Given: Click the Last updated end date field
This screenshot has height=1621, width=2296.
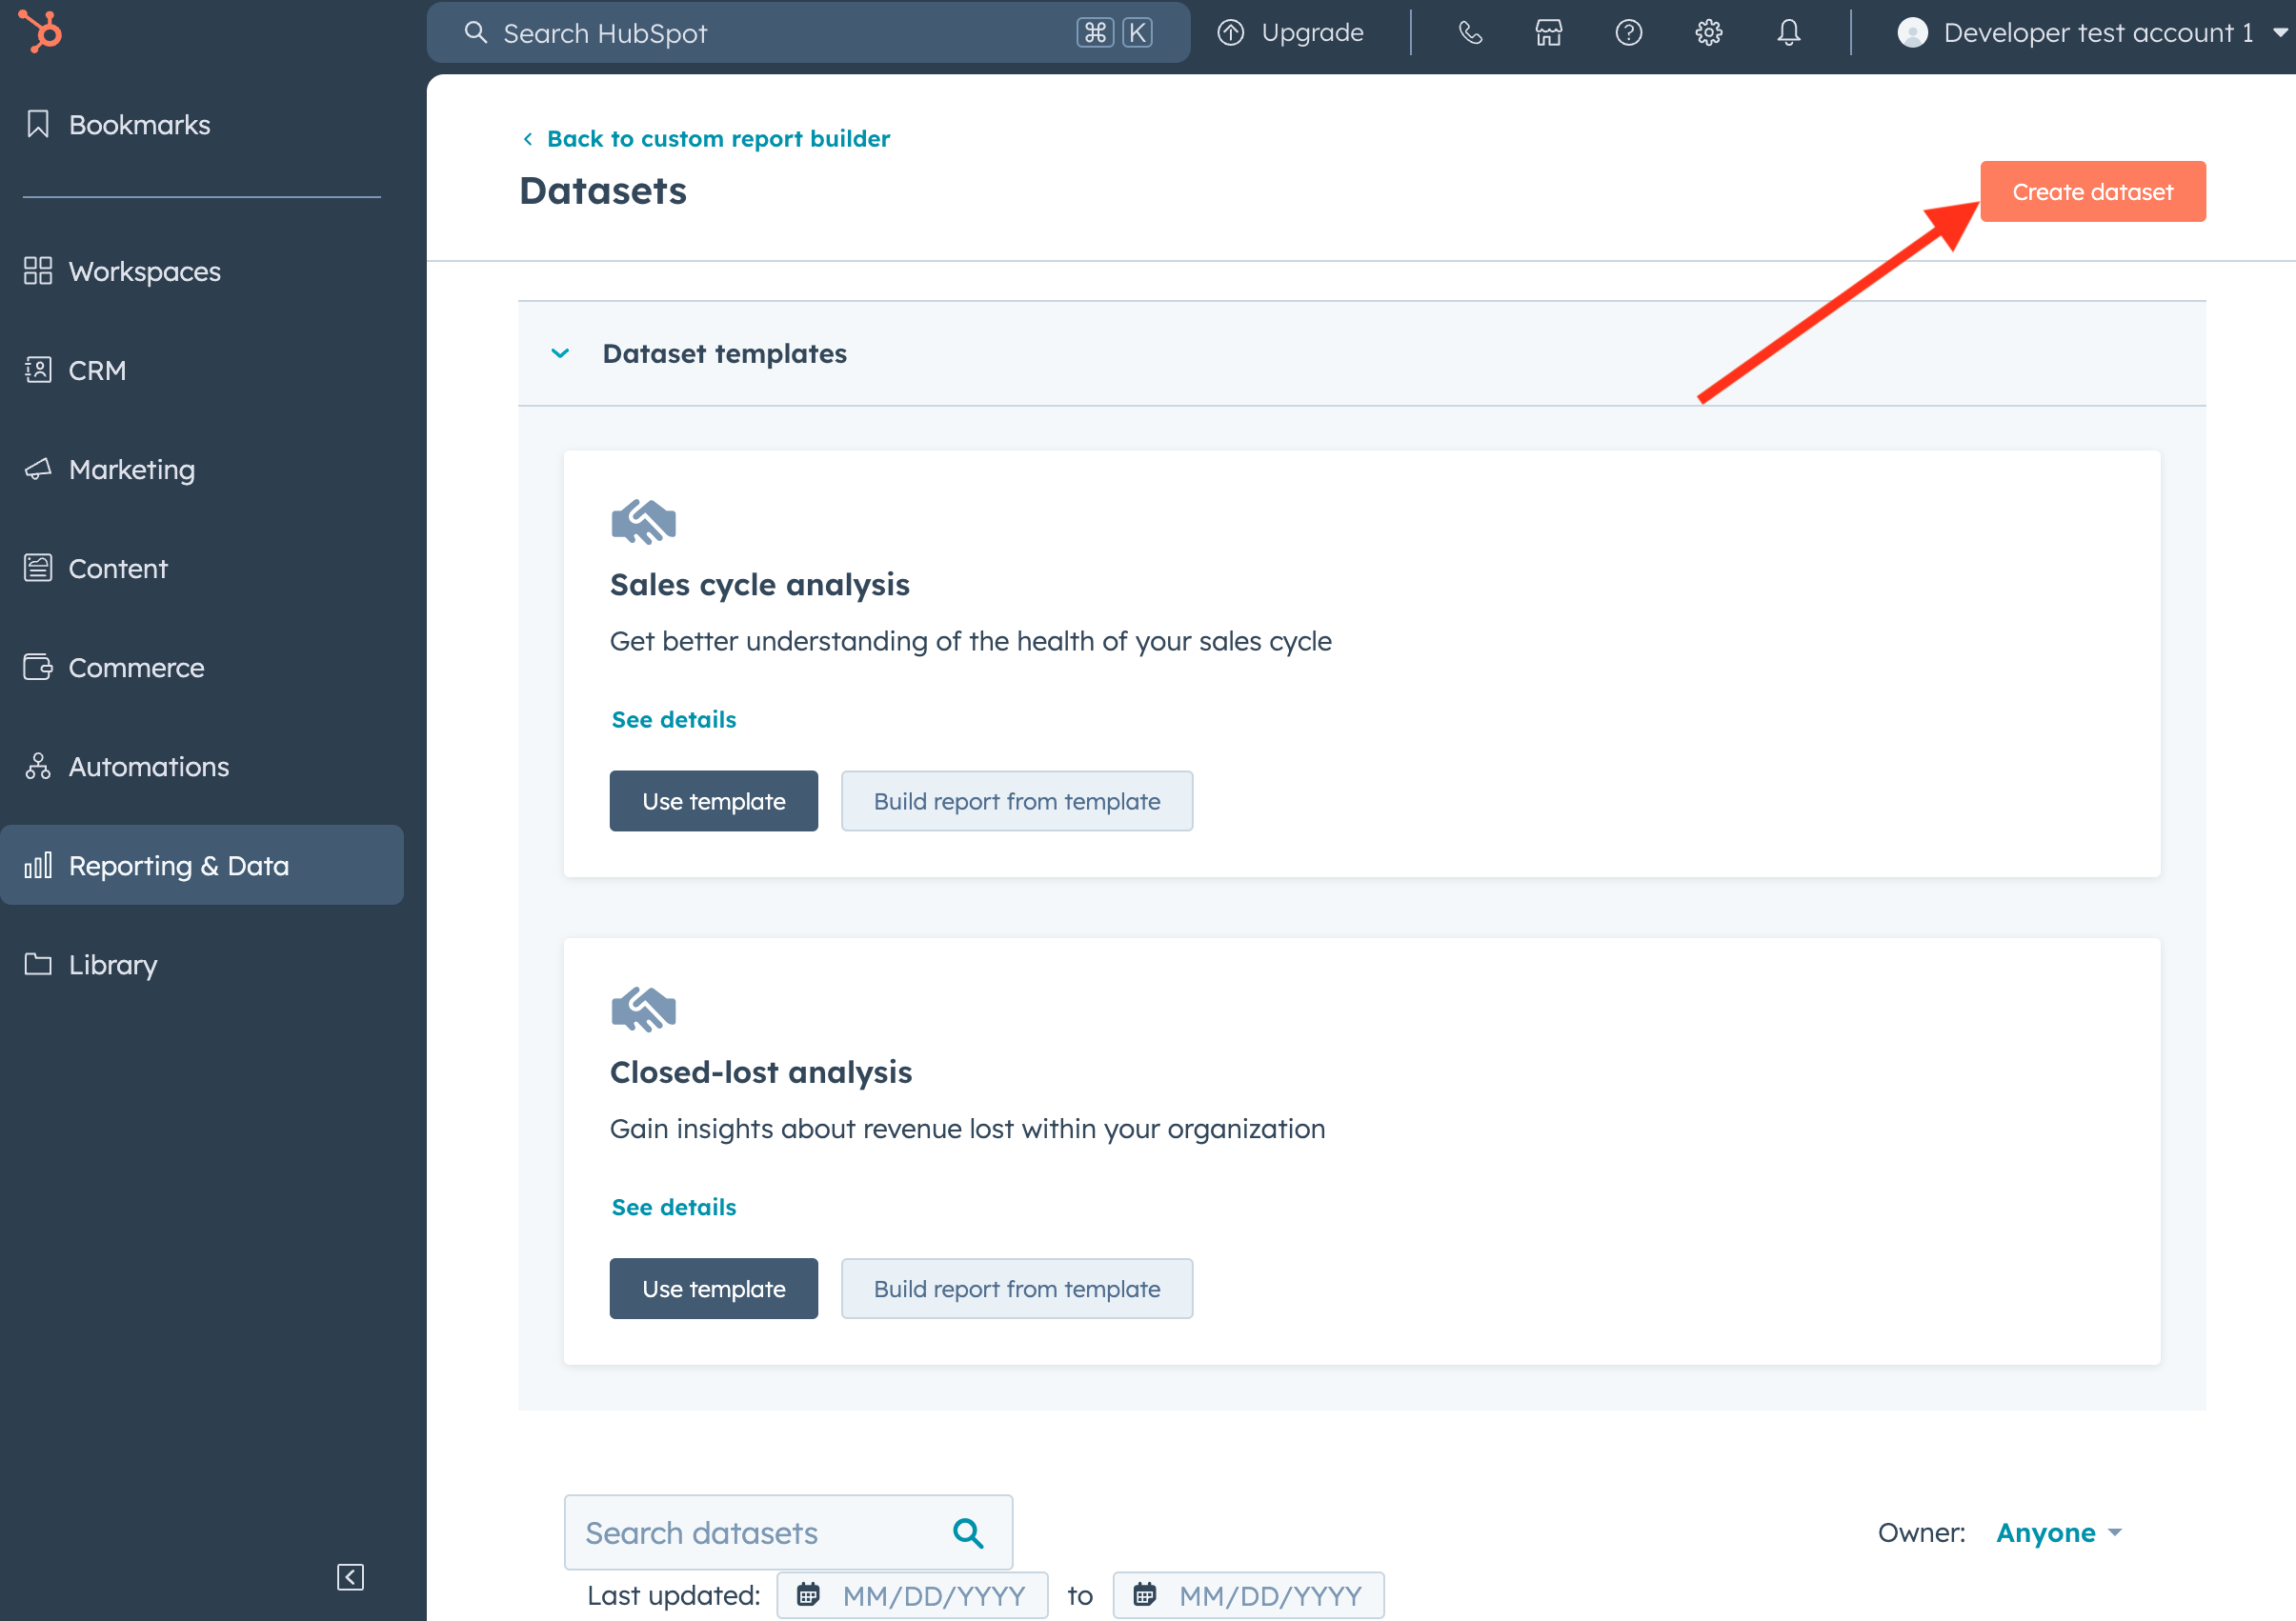Looking at the screenshot, I should pos(1248,1595).
